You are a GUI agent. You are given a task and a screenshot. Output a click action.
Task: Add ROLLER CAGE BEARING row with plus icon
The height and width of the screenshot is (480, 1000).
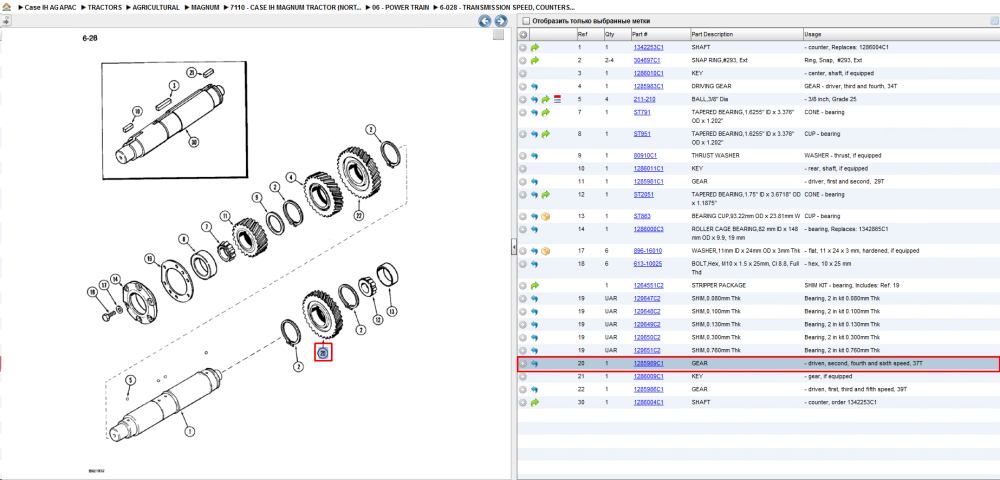tap(523, 229)
